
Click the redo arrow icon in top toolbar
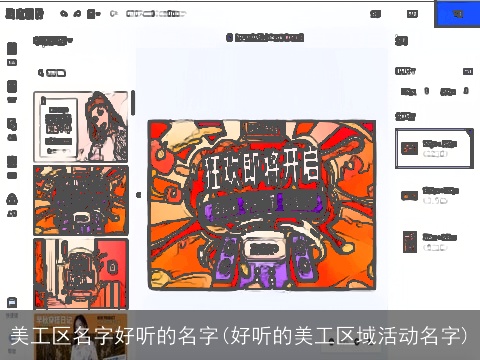pyautogui.click(x=77, y=14)
